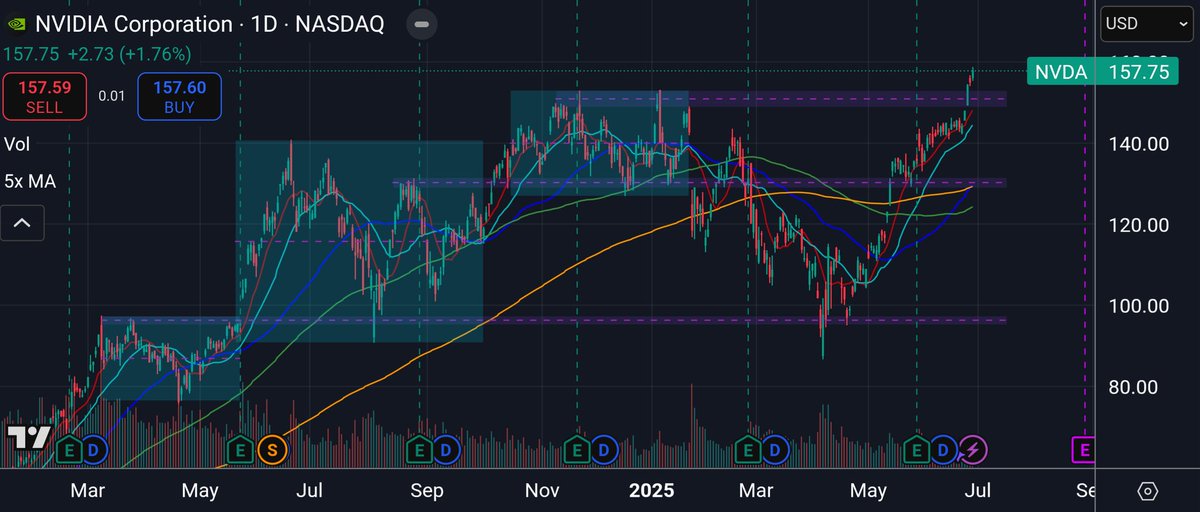
Task: Click the Nov label on time axis
Action: tap(543, 491)
